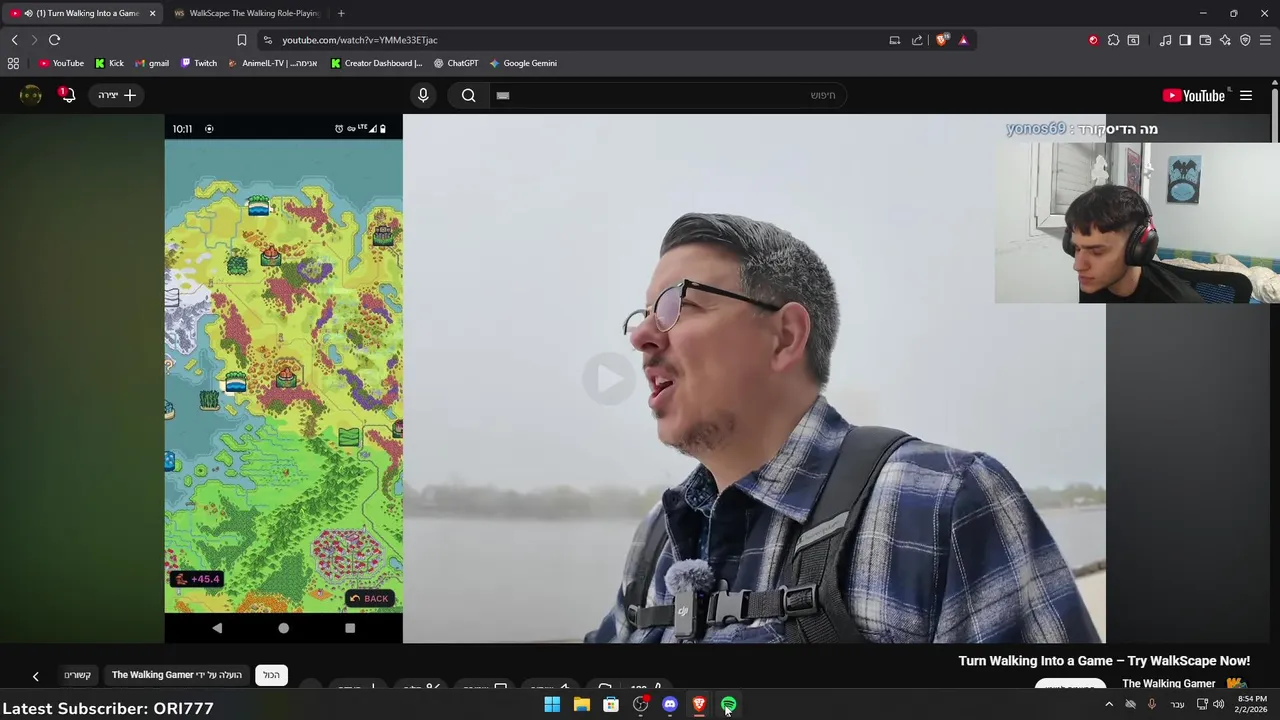Image resolution: width=1280 pixels, height=720 pixels.
Task: Toggle the taskbar microphone icon
Action: coord(1152,704)
